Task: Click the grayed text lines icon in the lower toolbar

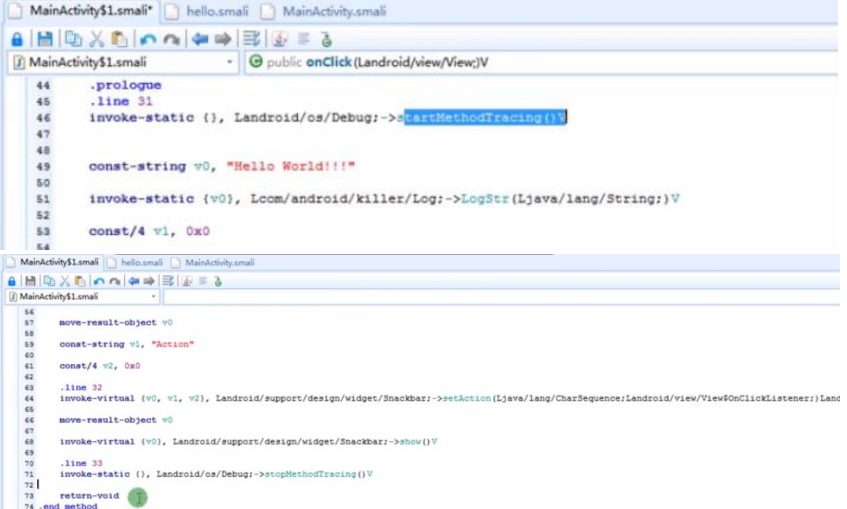Action: point(203,281)
